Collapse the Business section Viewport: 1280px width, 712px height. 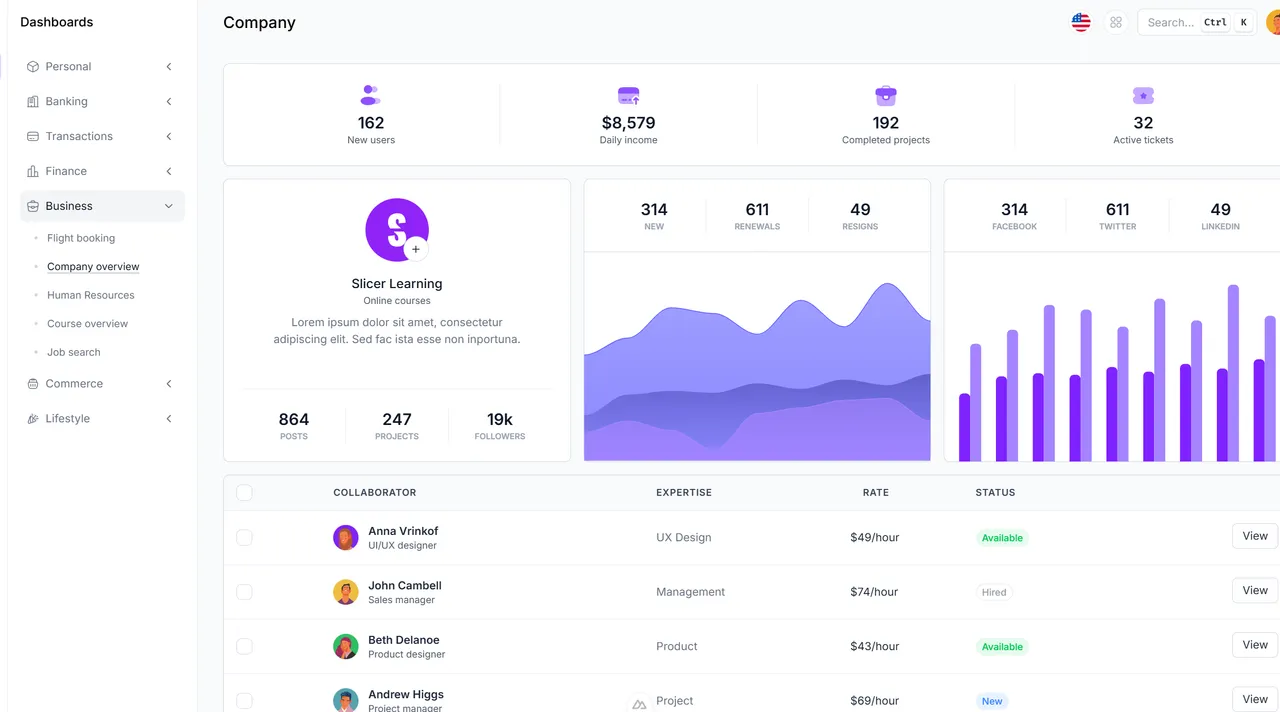pos(101,205)
